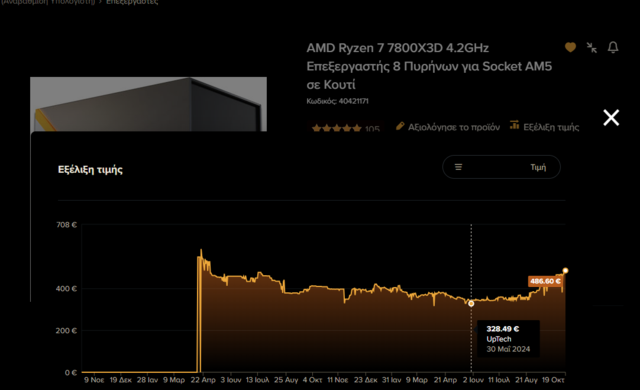
Task: Click the 30 Μαΐ 2024 date in tooltip
Action: click(508, 349)
